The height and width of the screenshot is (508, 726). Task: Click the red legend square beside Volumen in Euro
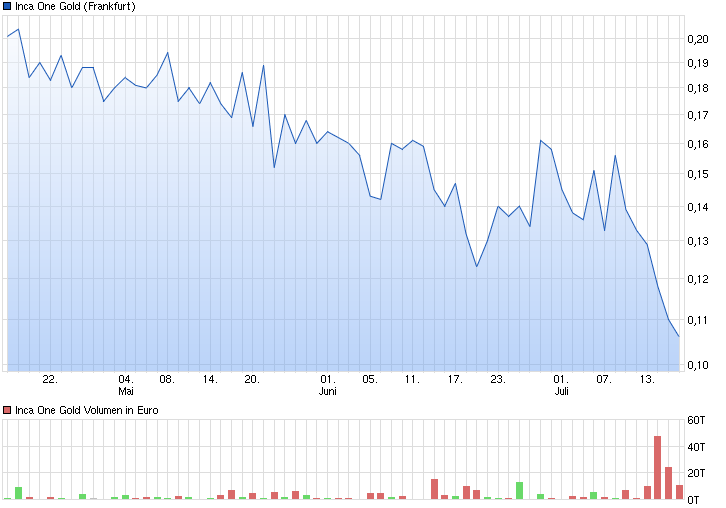[x=7, y=410]
